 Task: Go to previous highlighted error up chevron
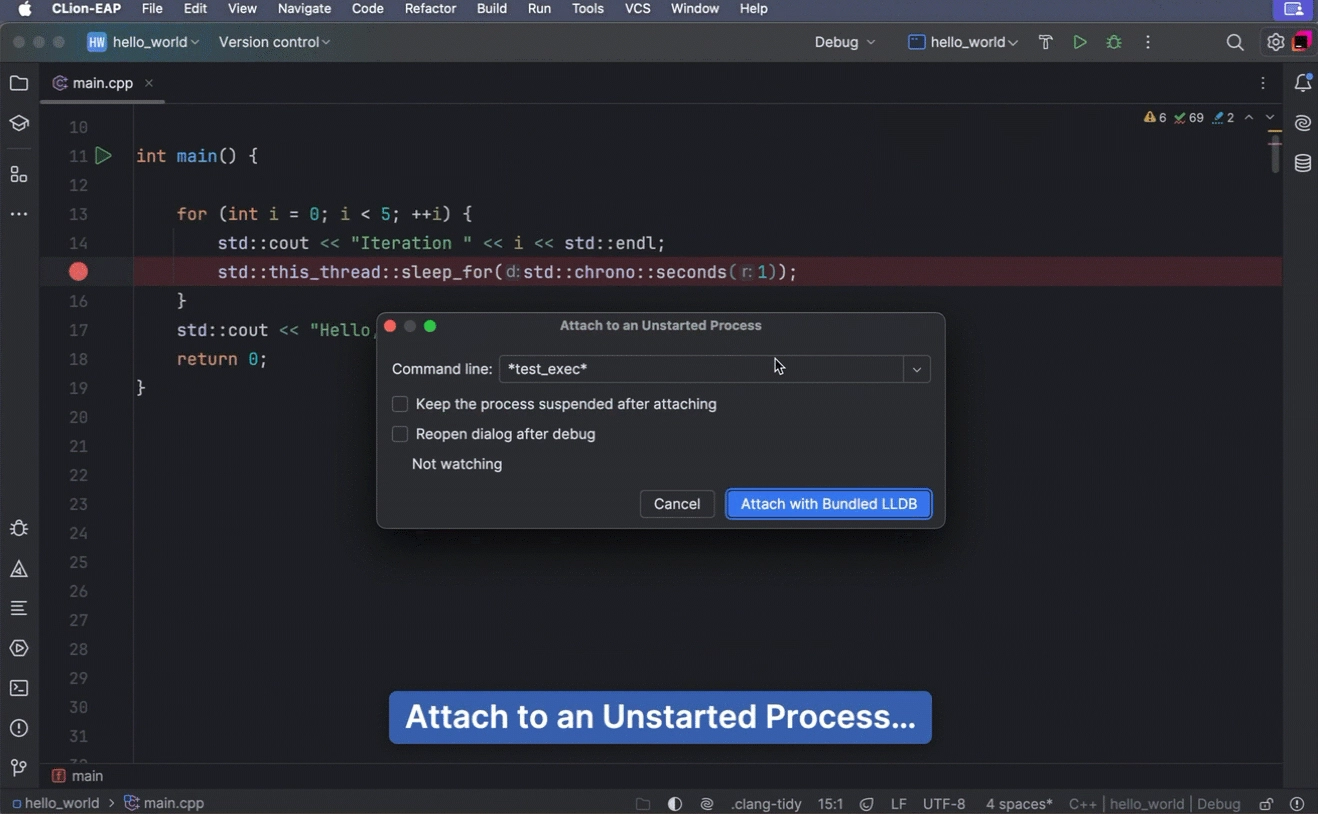pos(1249,118)
